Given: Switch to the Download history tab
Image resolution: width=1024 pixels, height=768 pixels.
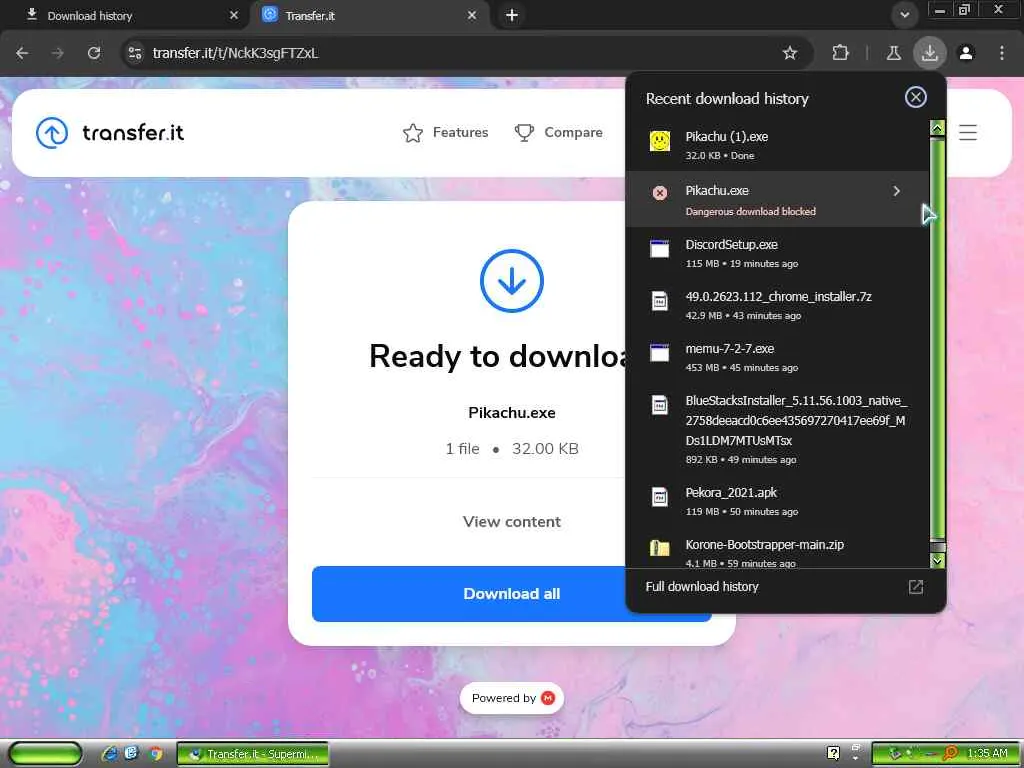Looking at the screenshot, I should click(127, 15).
